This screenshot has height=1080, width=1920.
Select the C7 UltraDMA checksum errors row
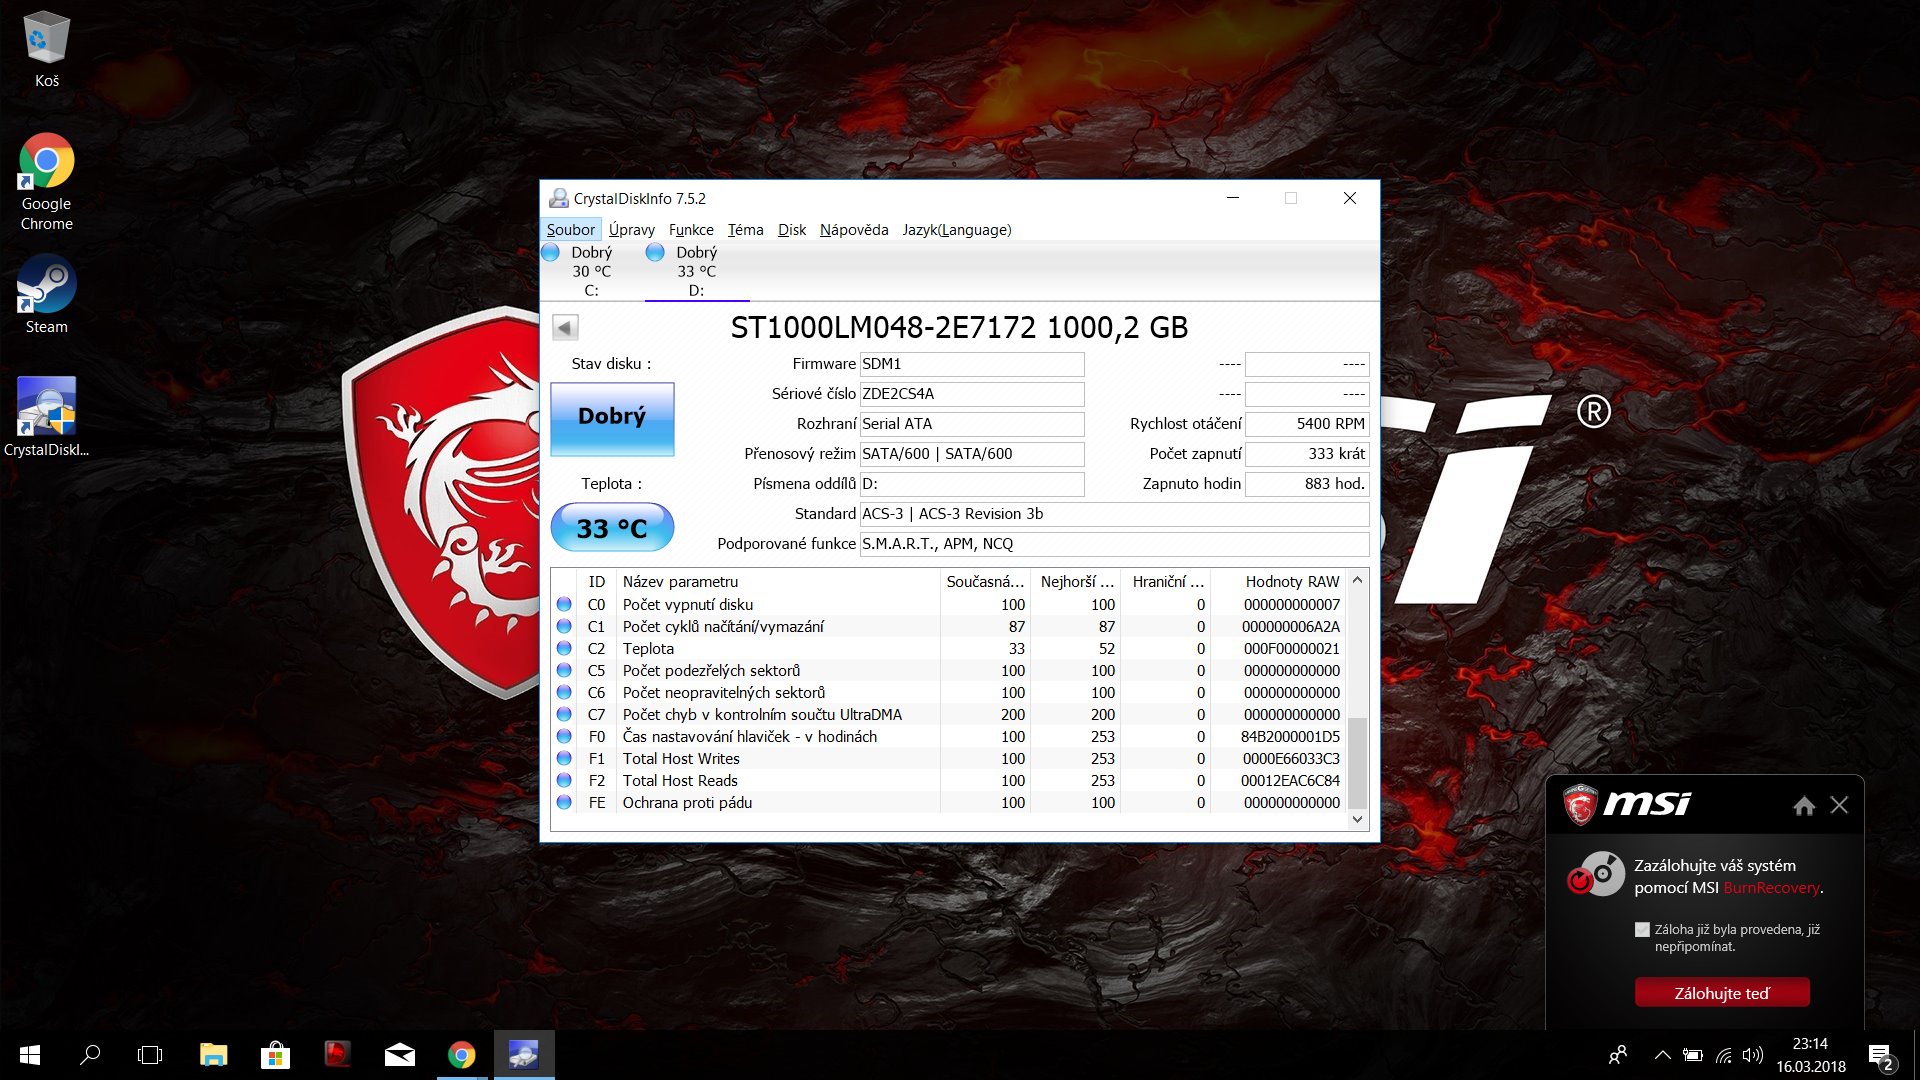point(949,715)
